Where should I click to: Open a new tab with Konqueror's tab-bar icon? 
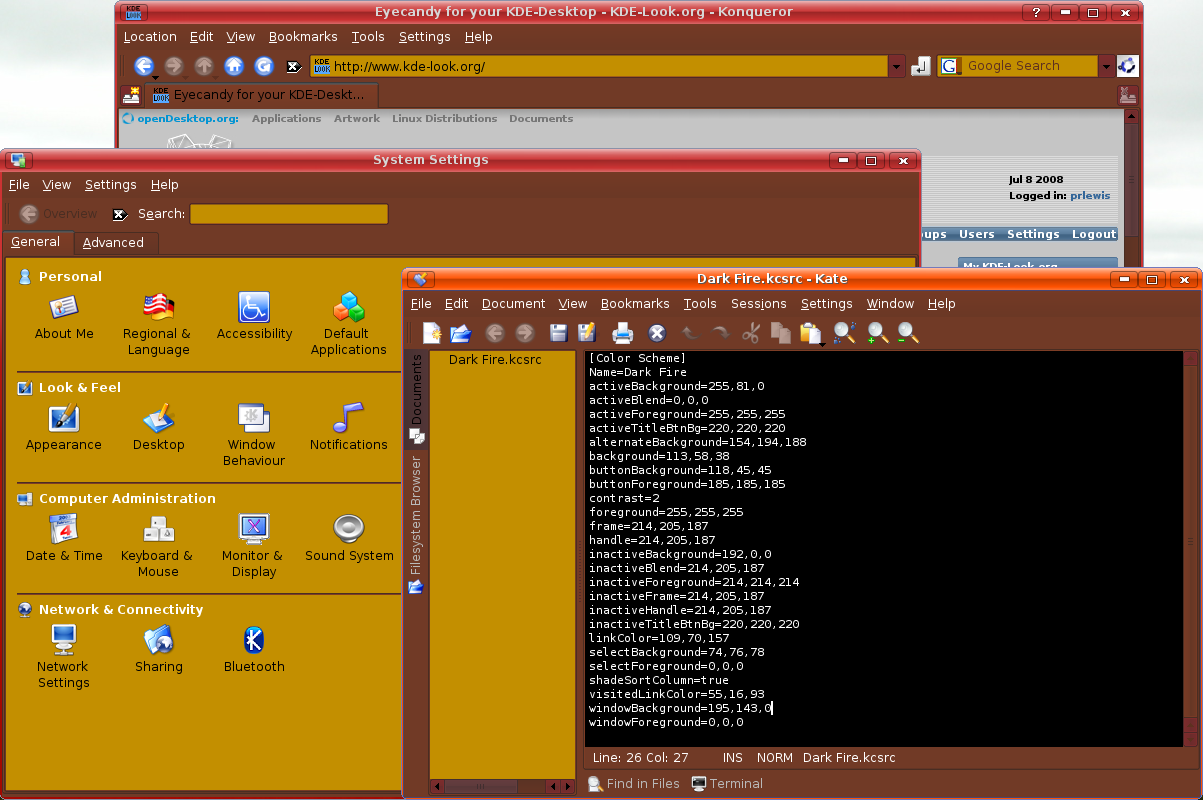131,95
